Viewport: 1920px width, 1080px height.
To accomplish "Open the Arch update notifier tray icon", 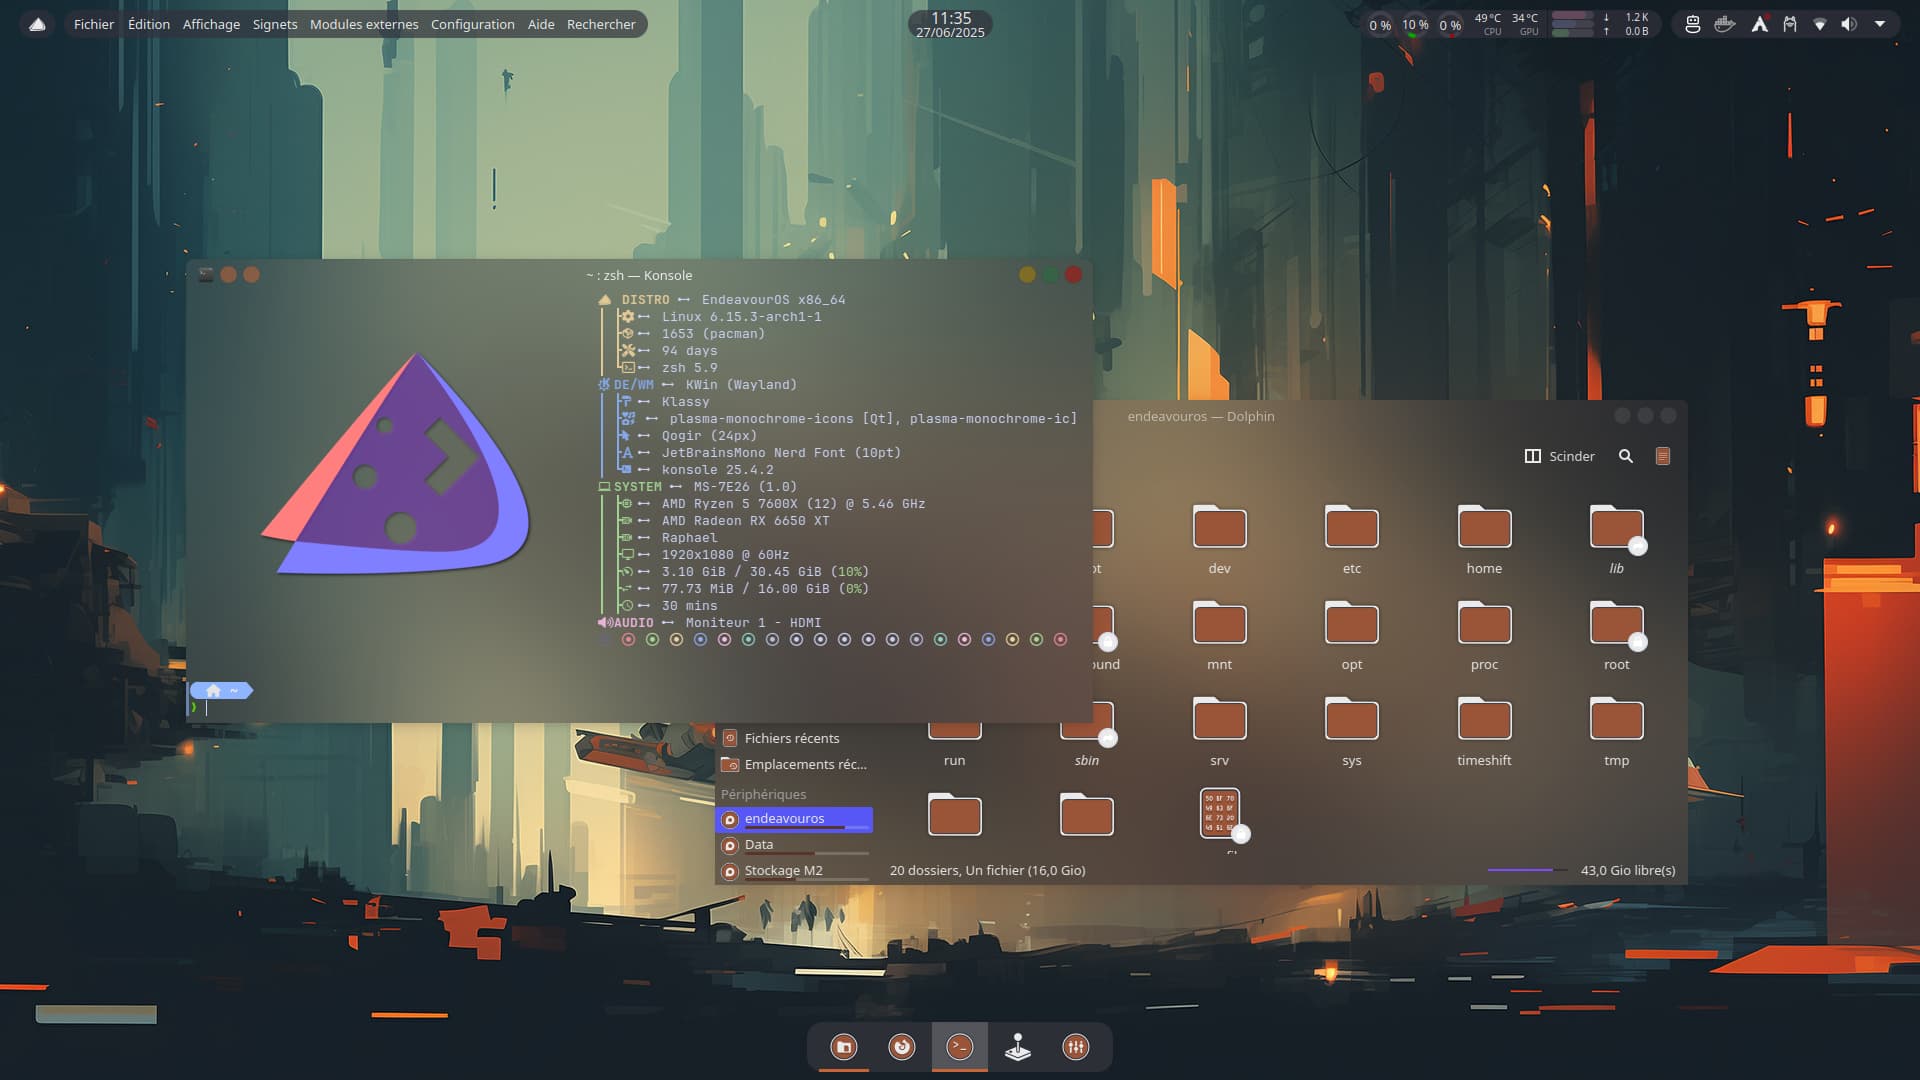I will tap(1759, 24).
